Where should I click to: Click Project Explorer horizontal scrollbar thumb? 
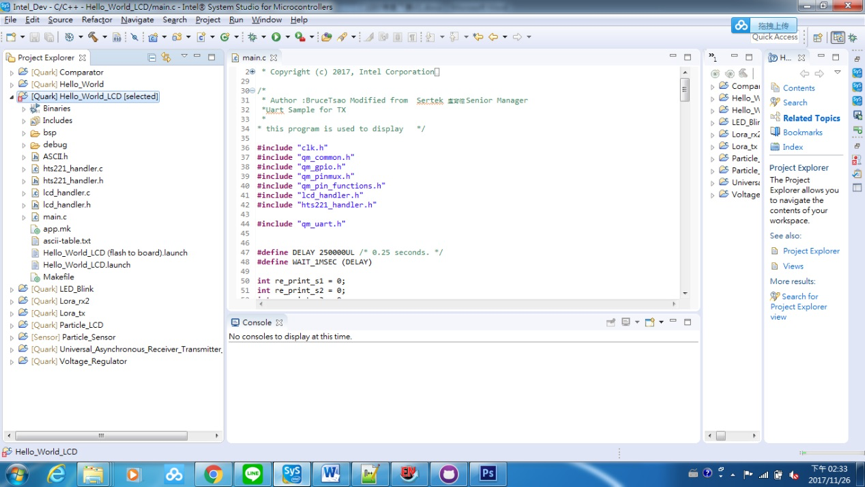(101, 436)
